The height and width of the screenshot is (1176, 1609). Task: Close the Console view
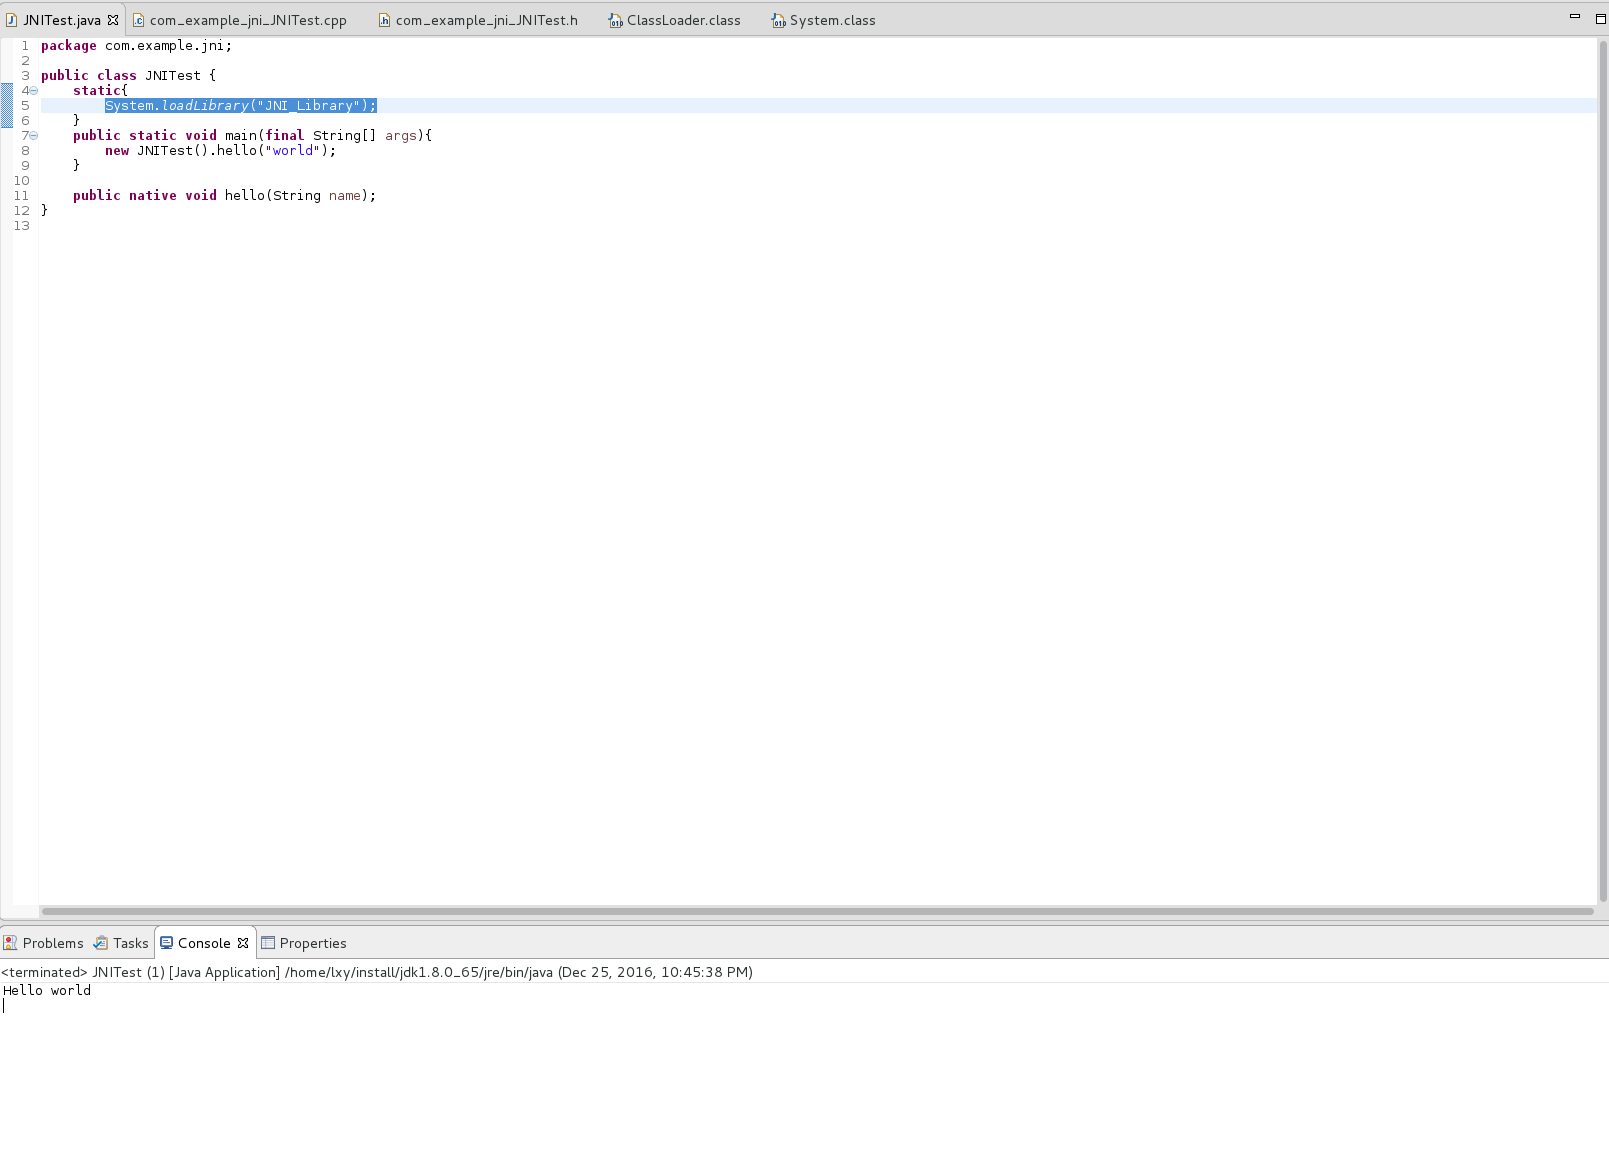click(243, 943)
